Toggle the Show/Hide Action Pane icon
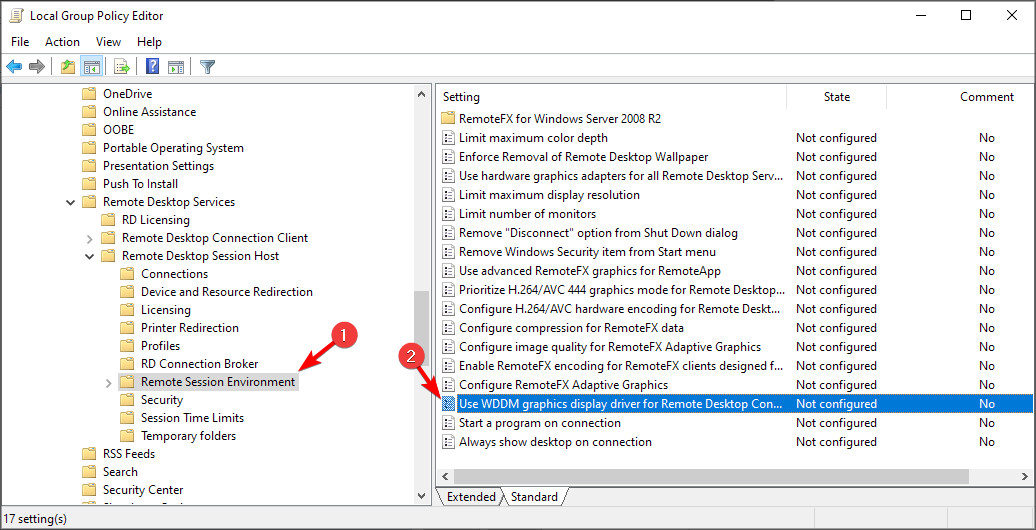The height and width of the screenshot is (530, 1036). point(176,67)
